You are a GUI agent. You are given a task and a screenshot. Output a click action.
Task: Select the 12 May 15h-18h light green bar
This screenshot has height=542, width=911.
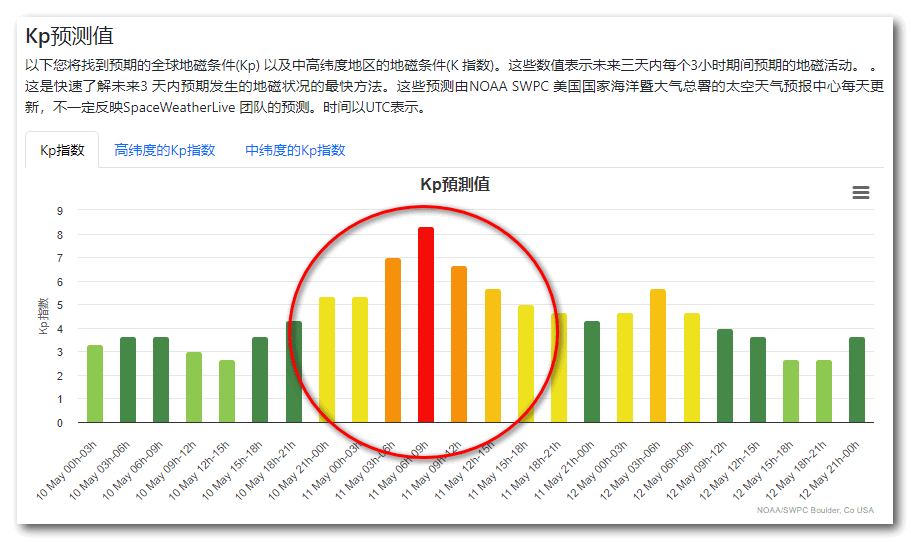point(790,391)
